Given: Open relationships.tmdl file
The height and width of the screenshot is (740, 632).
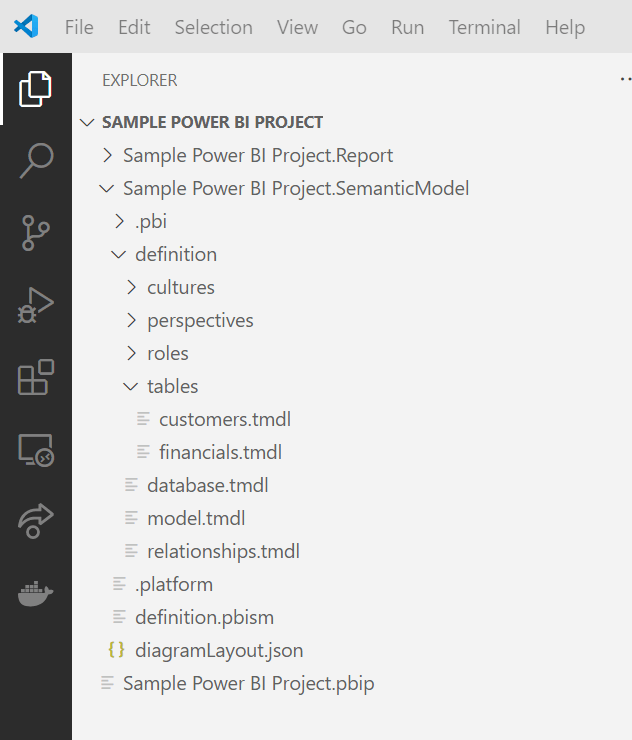Looking at the screenshot, I should tap(223, 551).
